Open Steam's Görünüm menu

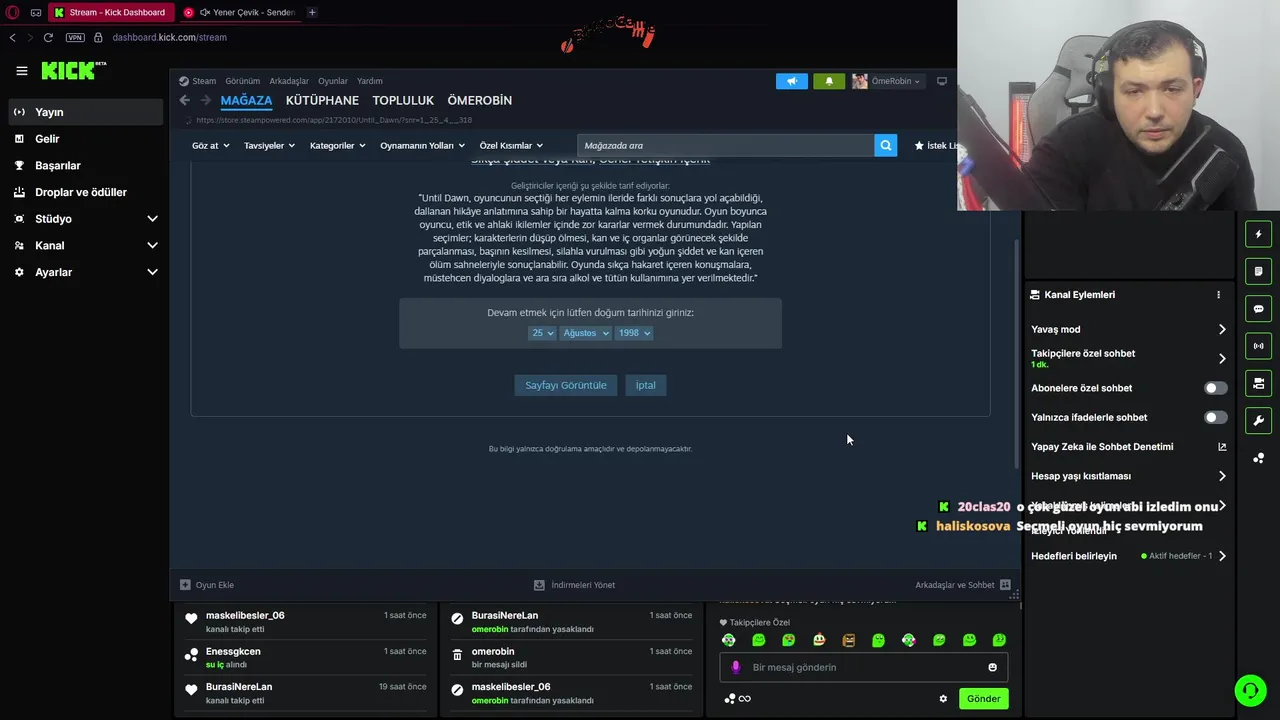click(242, 81)
